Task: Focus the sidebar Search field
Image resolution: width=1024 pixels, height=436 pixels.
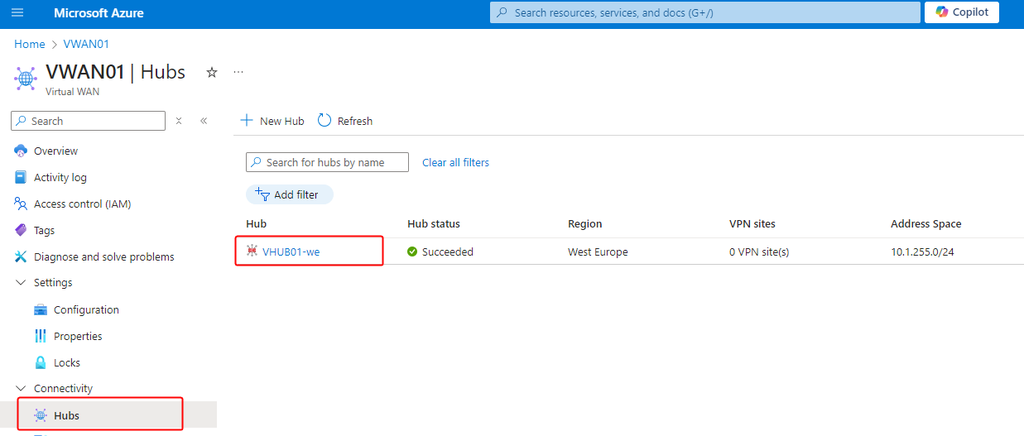Action: pyautogui.click(x=88, y=121)
